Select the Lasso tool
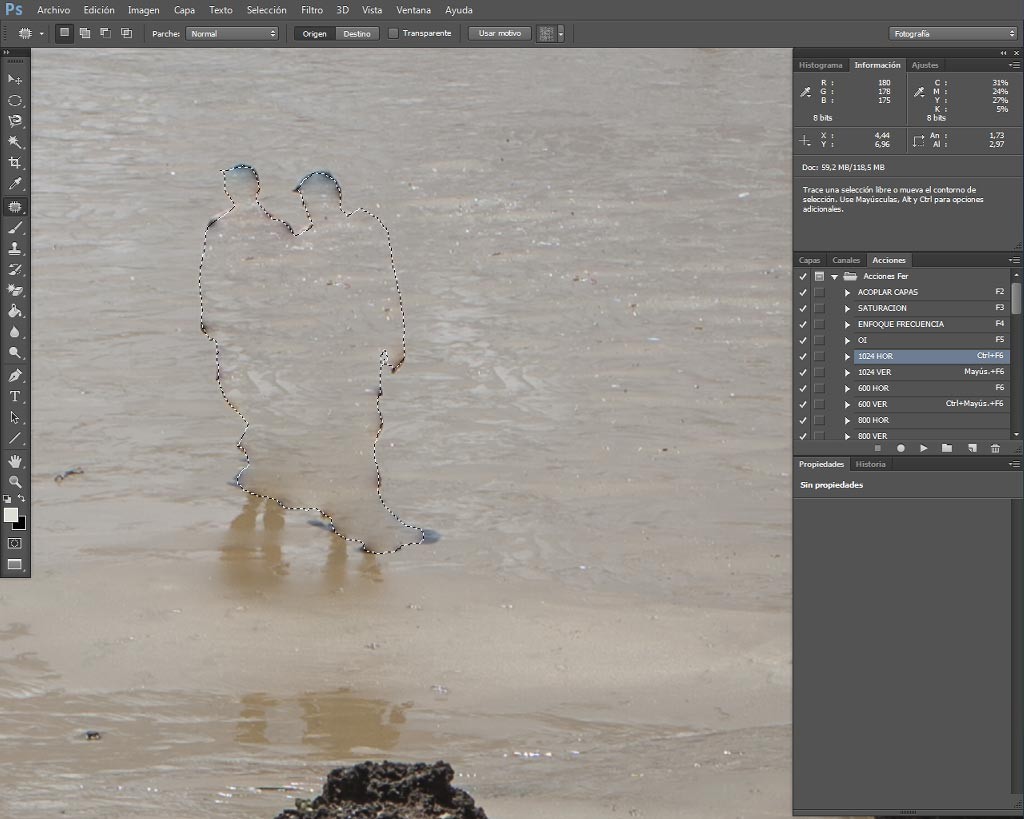This screenshot has height=819, width=1024. coord(14,121)
